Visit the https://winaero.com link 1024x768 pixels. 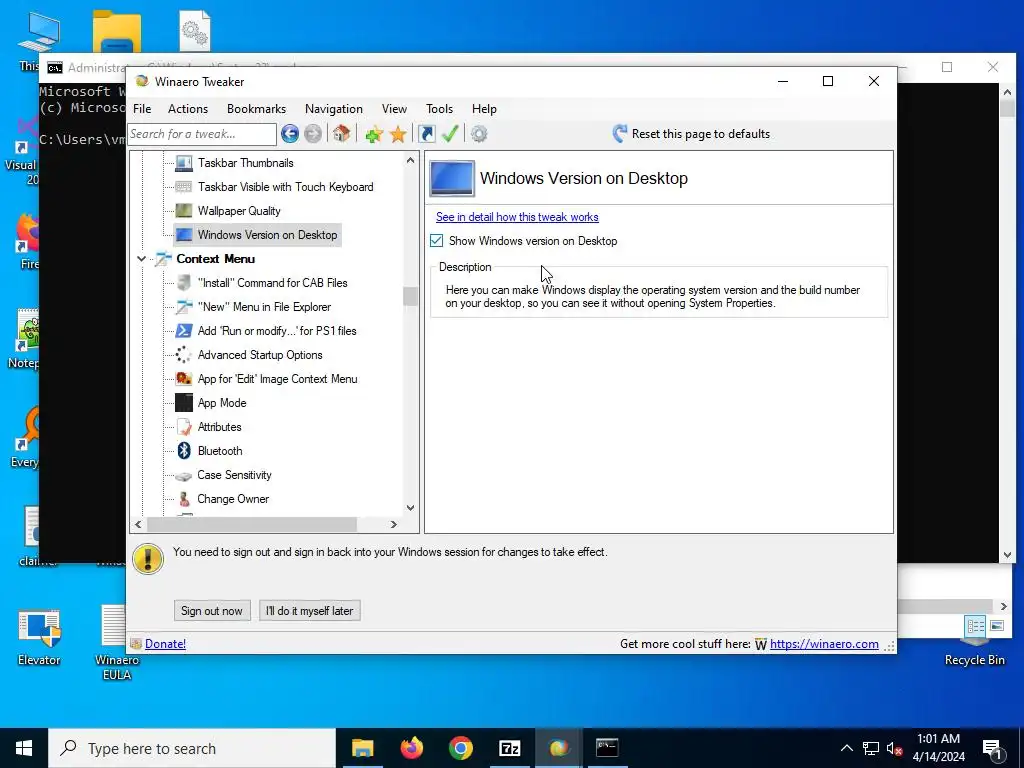point(824,644)
